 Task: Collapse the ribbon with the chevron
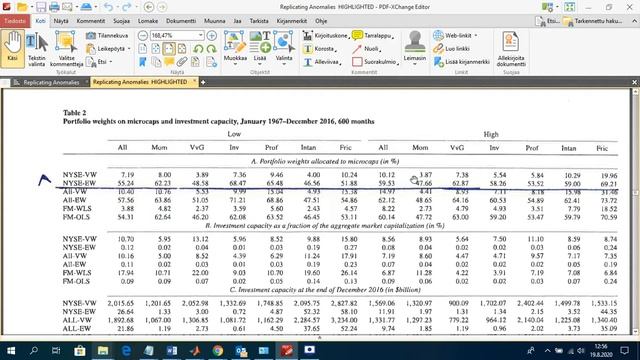(634, 21)
